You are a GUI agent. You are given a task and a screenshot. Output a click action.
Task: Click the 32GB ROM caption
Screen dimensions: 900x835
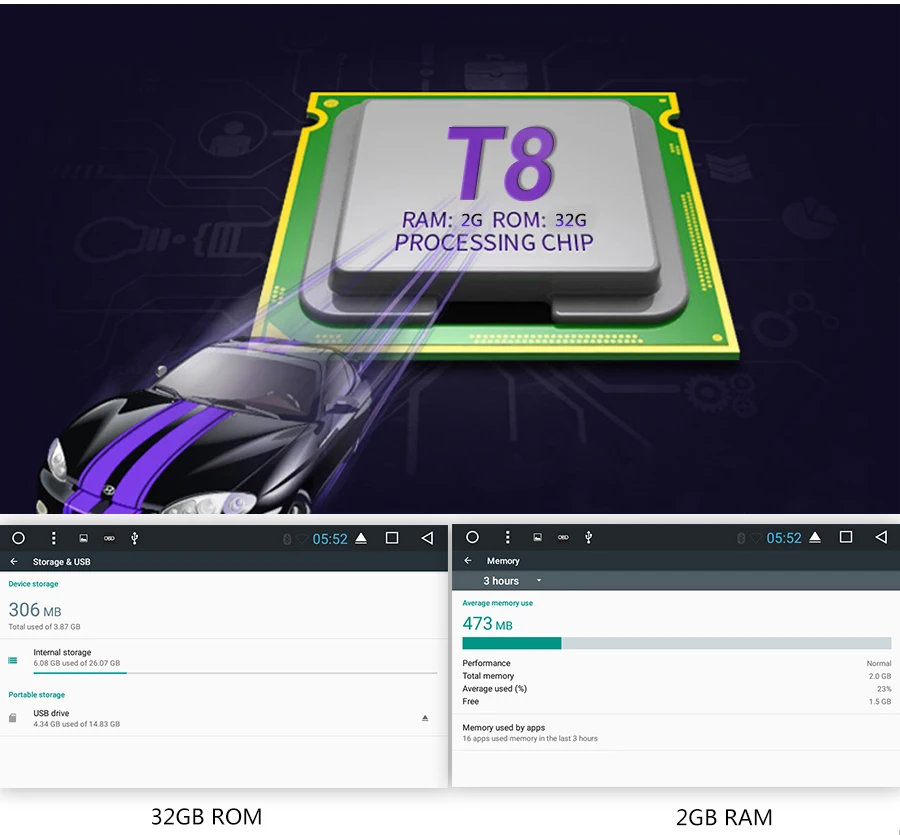pos(206,817)
